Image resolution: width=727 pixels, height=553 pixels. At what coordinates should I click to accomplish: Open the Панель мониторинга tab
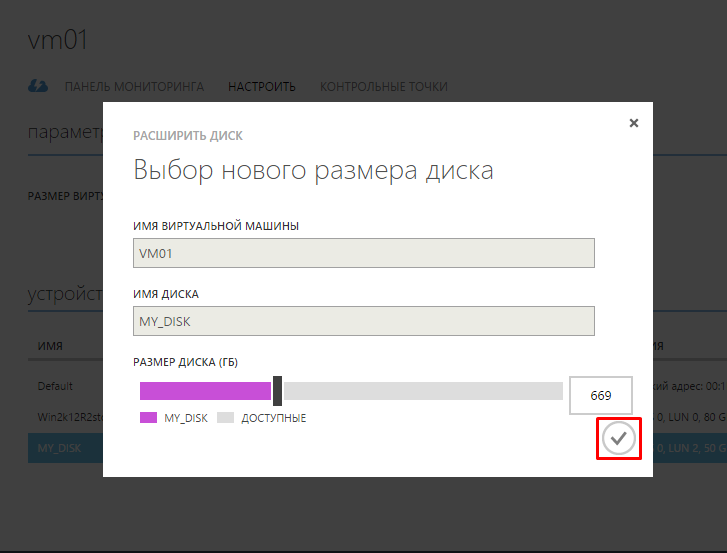(x=134, y=87)
